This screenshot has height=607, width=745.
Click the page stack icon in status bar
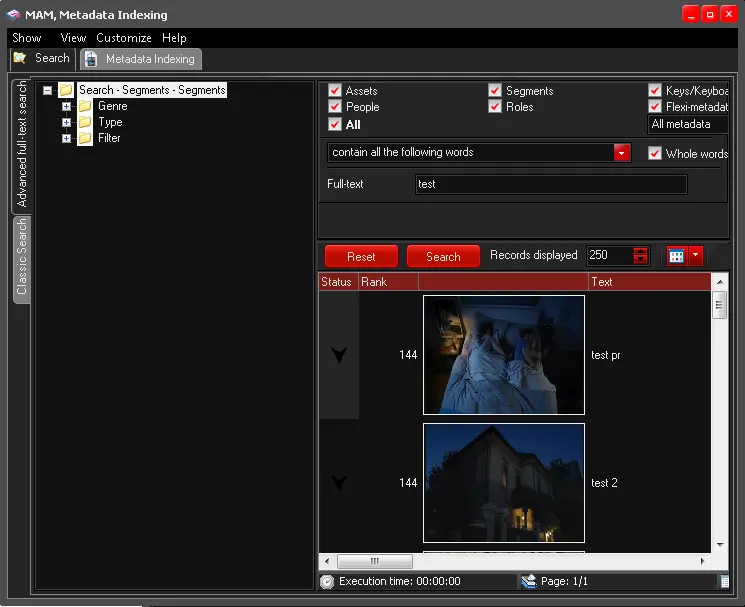click(x=527, y=581)
